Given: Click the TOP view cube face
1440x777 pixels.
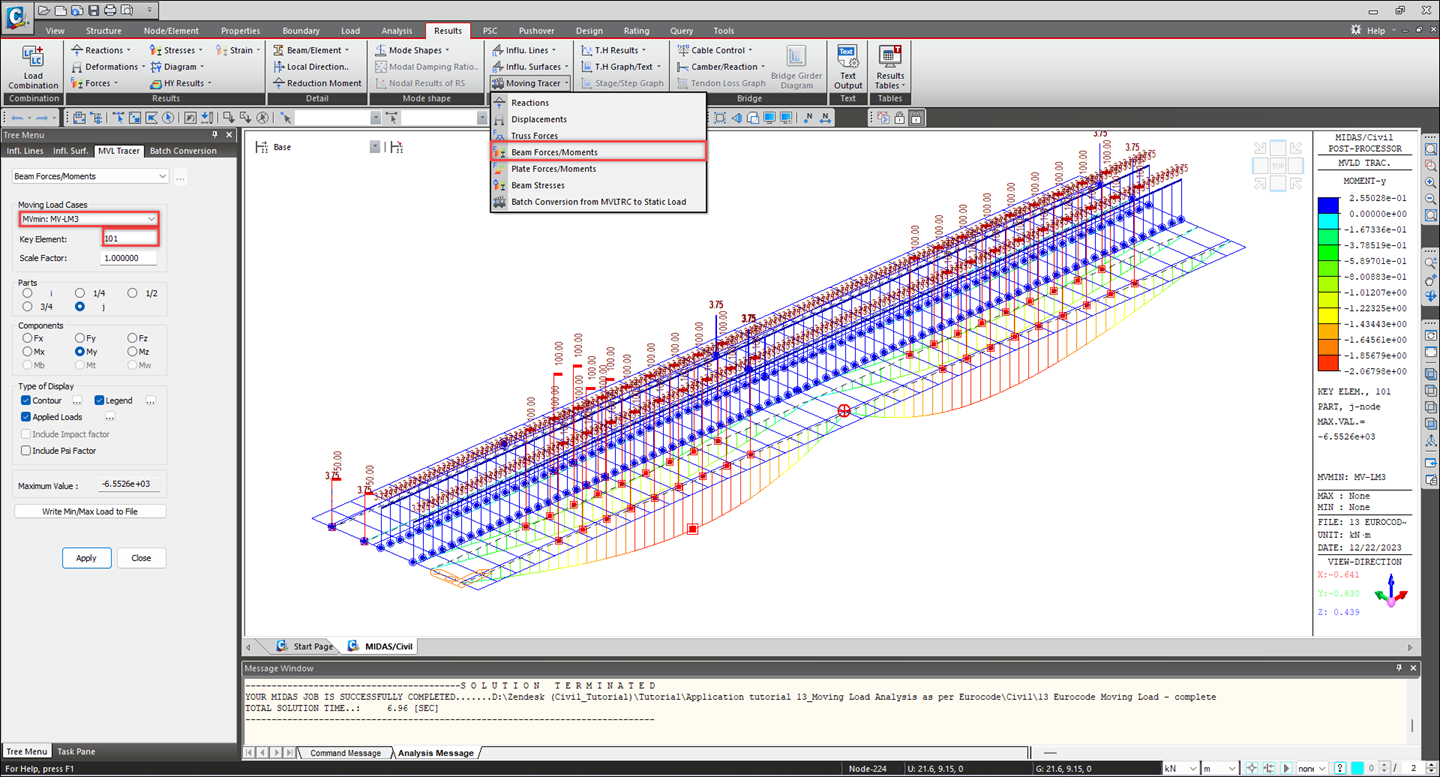Looking at the screenshot, I should pyautogui.click(x=1277, y=165).
